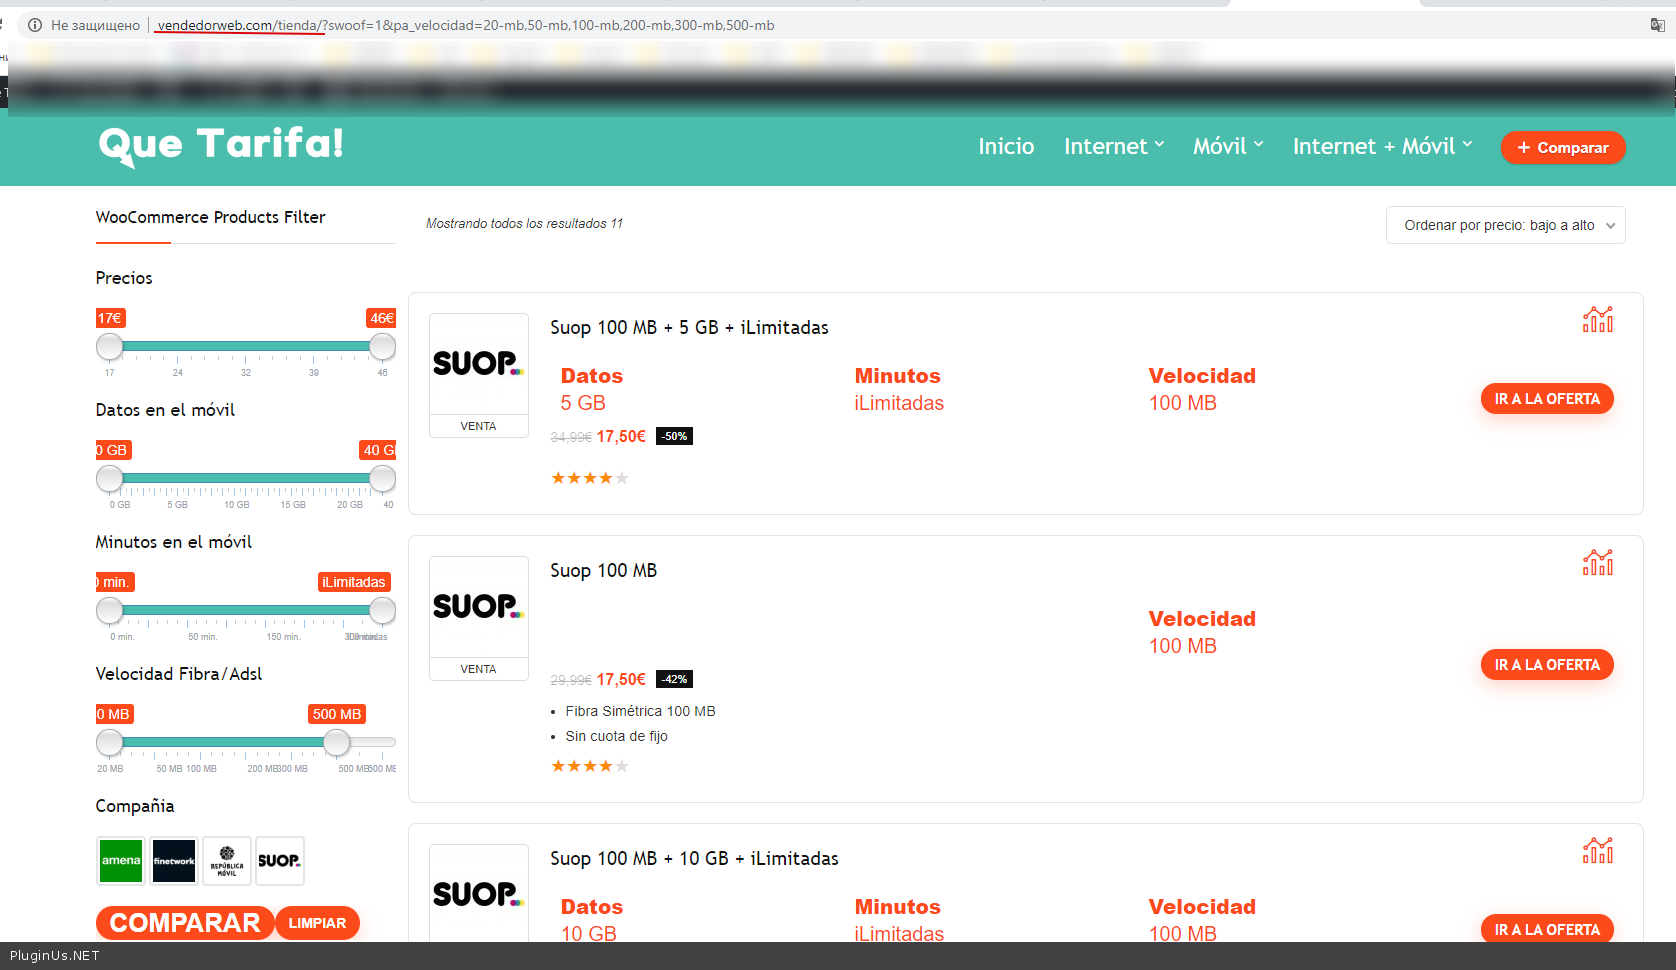Click the minimum handle of Velocidad Fibra/Adsl slider

[110, 742]
